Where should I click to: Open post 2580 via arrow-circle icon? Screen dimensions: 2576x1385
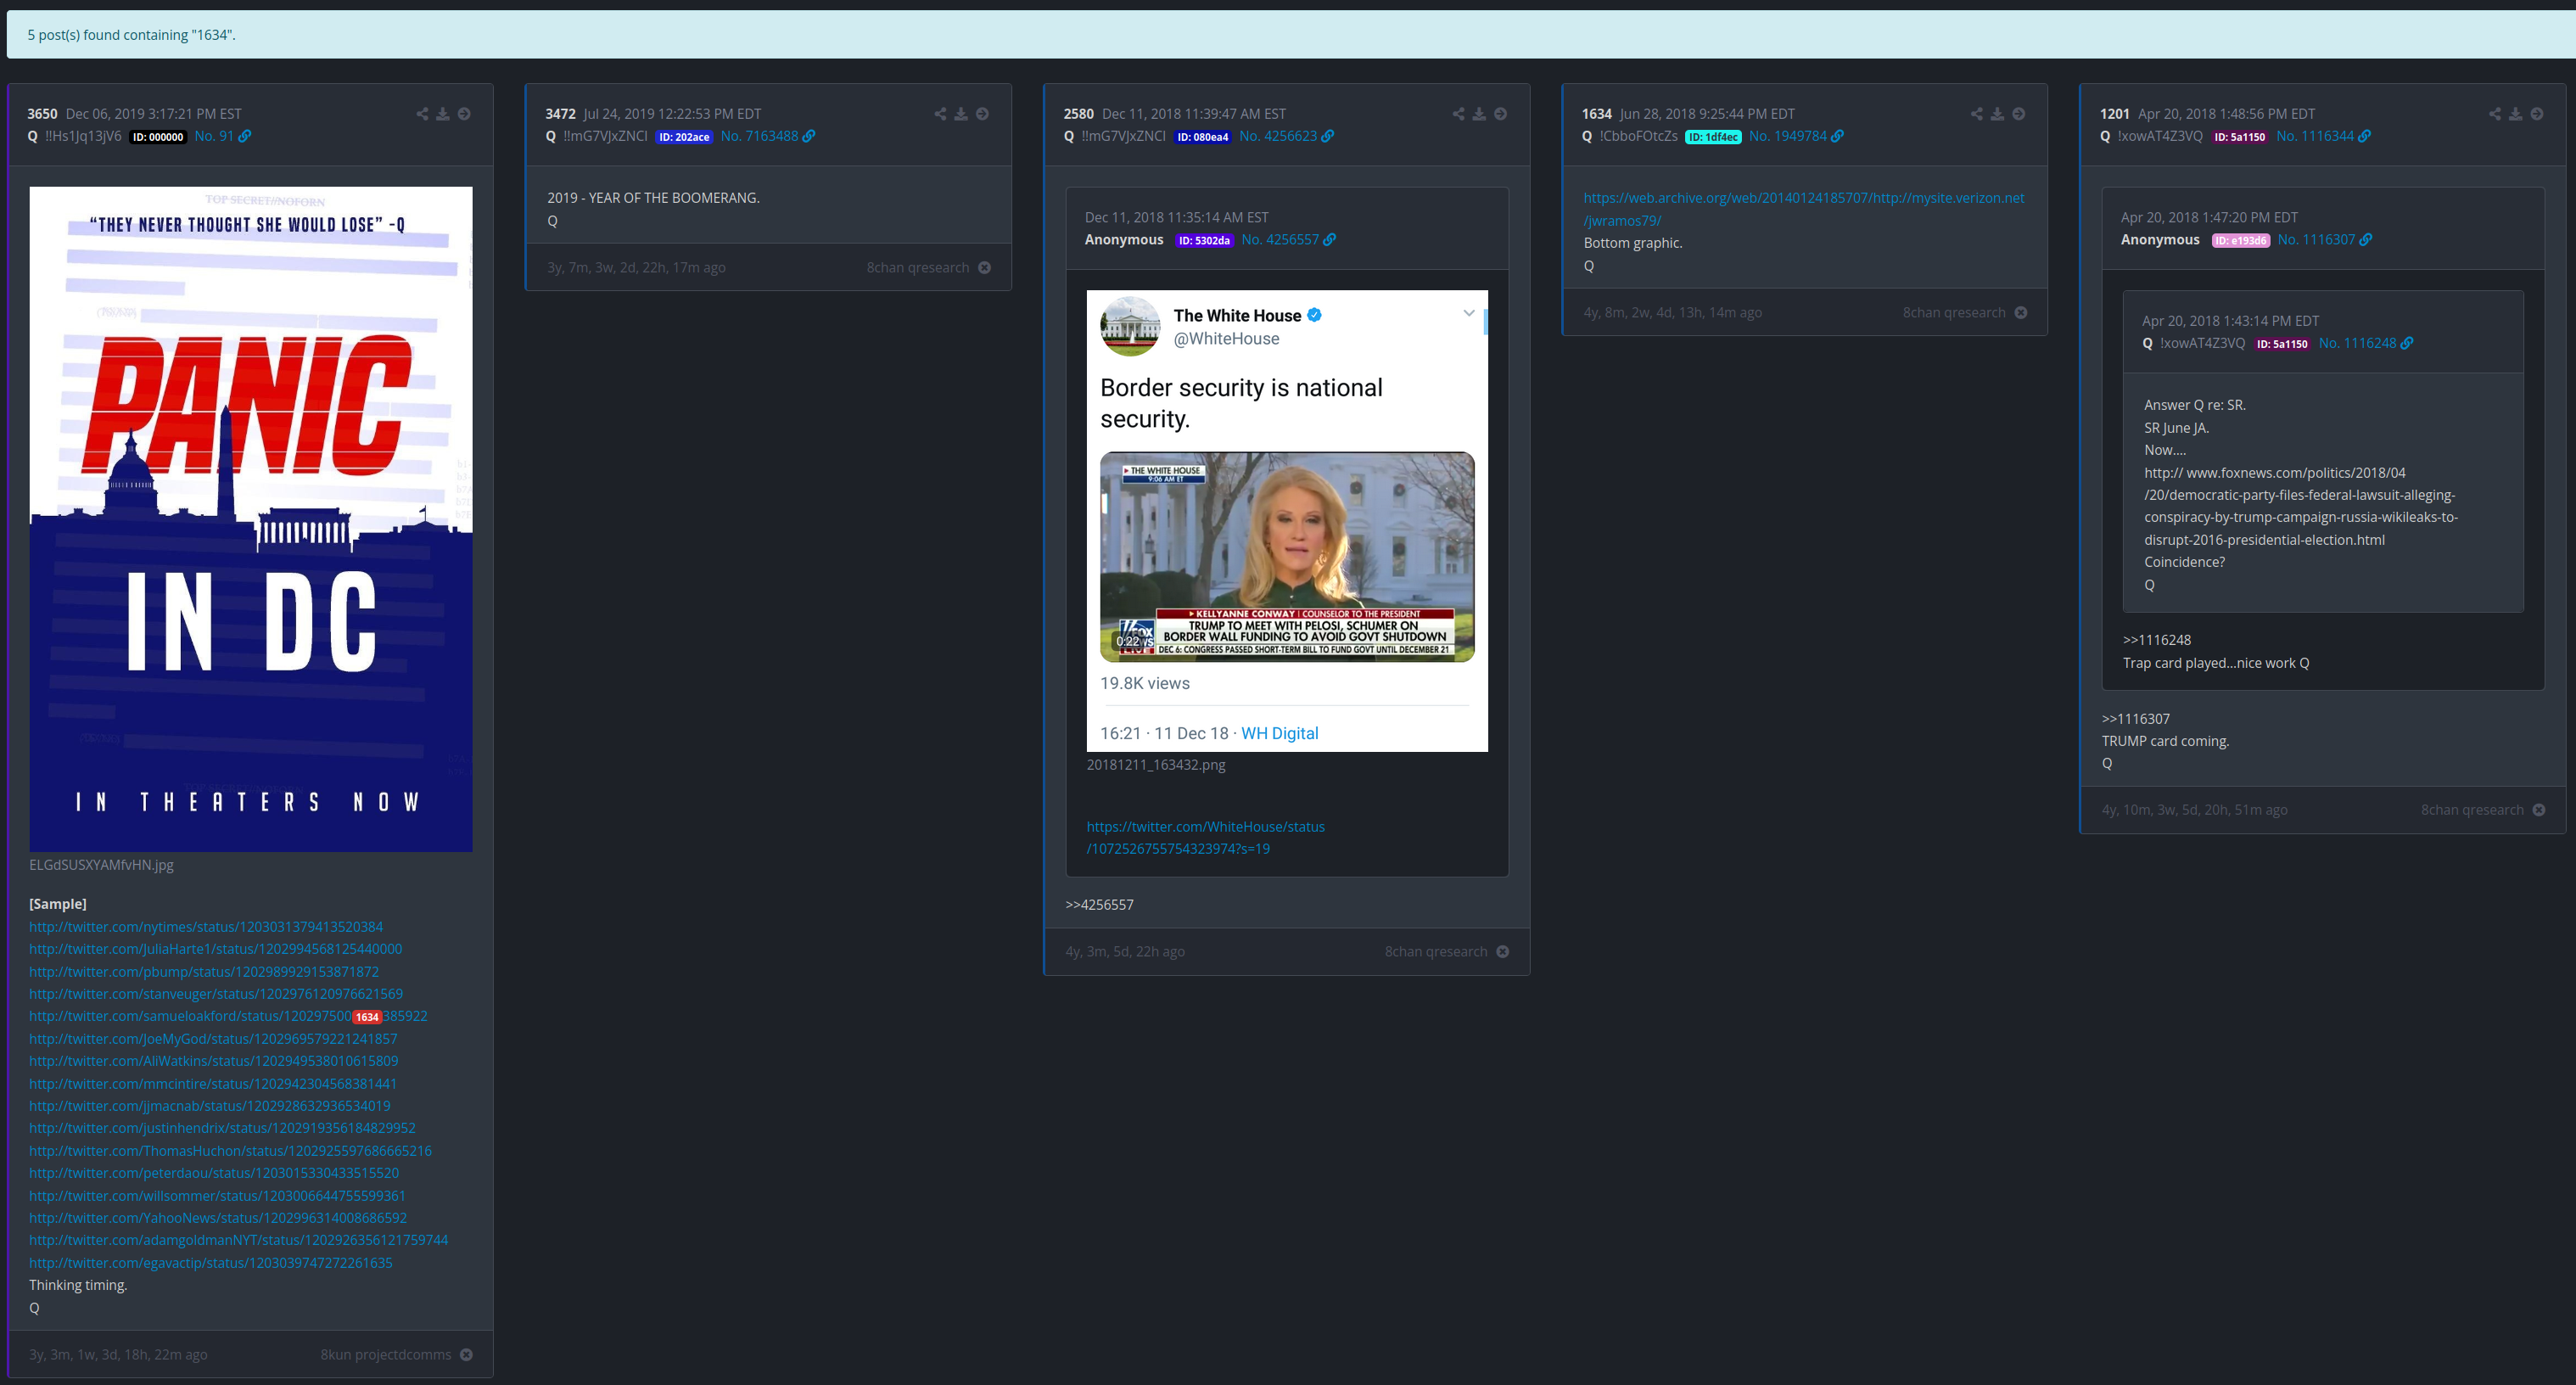click(x=1500, y=114)
